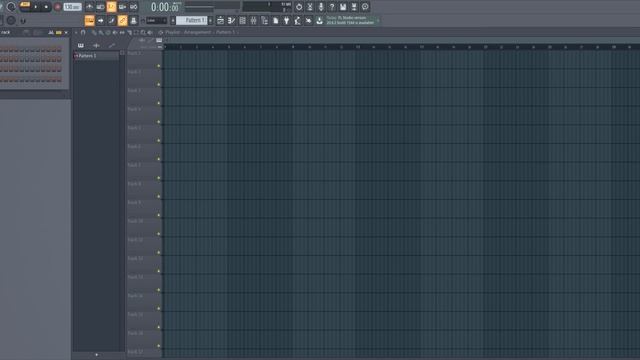Show patterns tab in the playlist picker
640x360 pixels.
(x=81, y=46)
